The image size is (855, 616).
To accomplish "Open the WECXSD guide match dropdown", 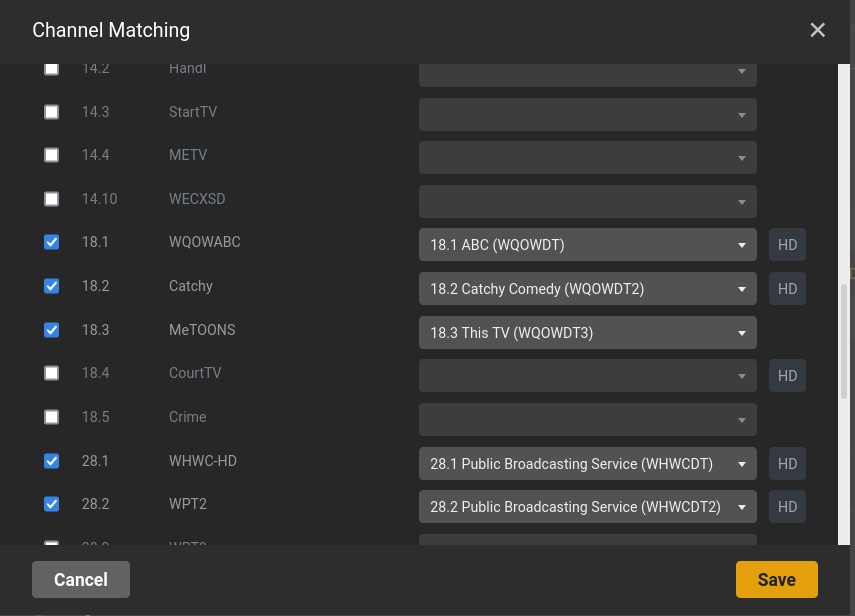I will click(x=588, y=202).
